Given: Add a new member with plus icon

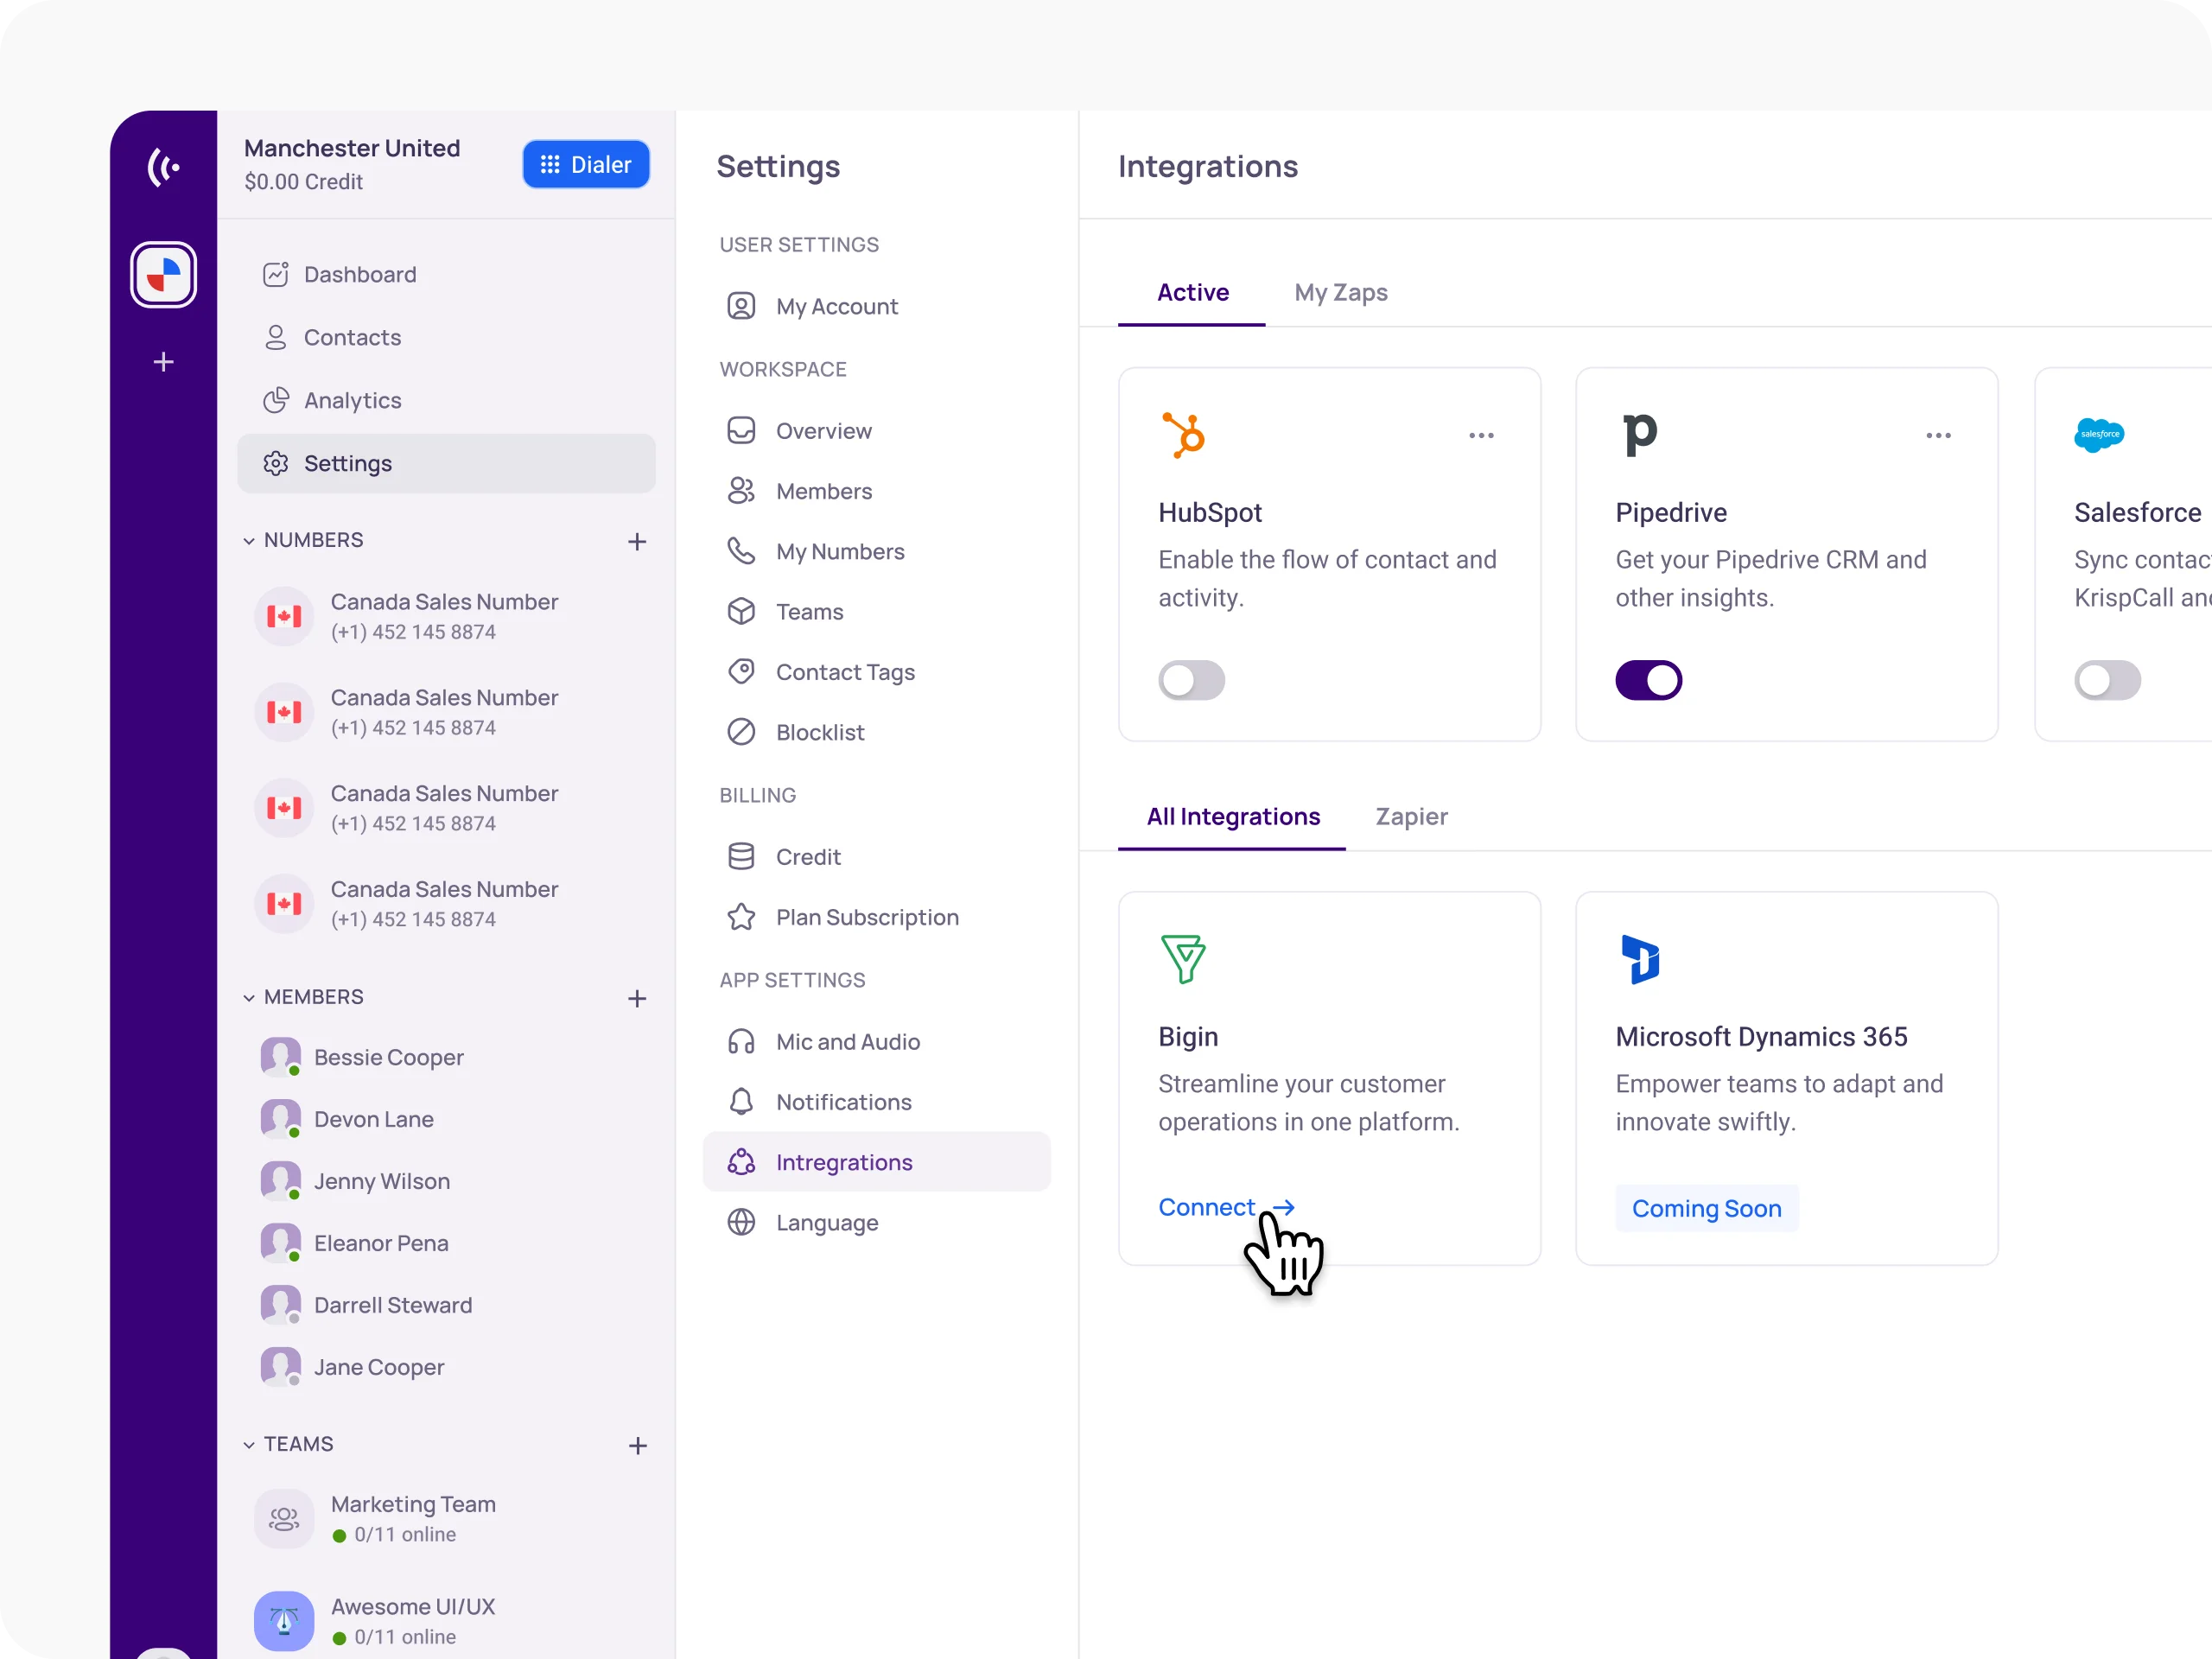Looking at the screenshot, I should 637,998.
